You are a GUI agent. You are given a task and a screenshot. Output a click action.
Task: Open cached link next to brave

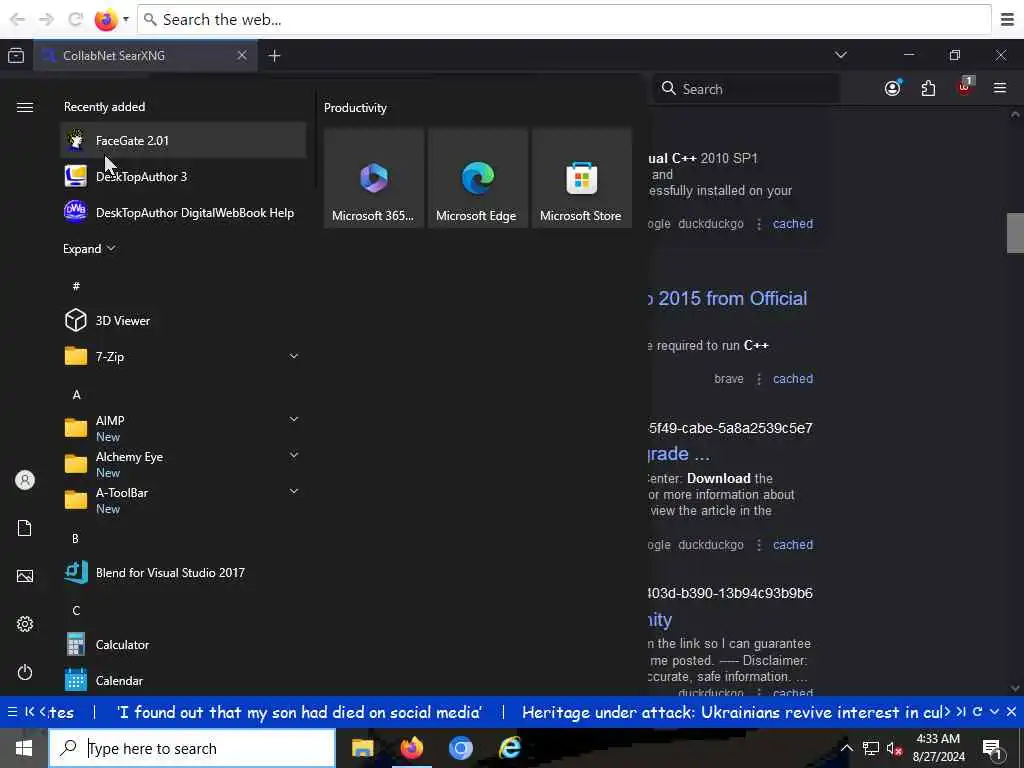tap(793, 379)
